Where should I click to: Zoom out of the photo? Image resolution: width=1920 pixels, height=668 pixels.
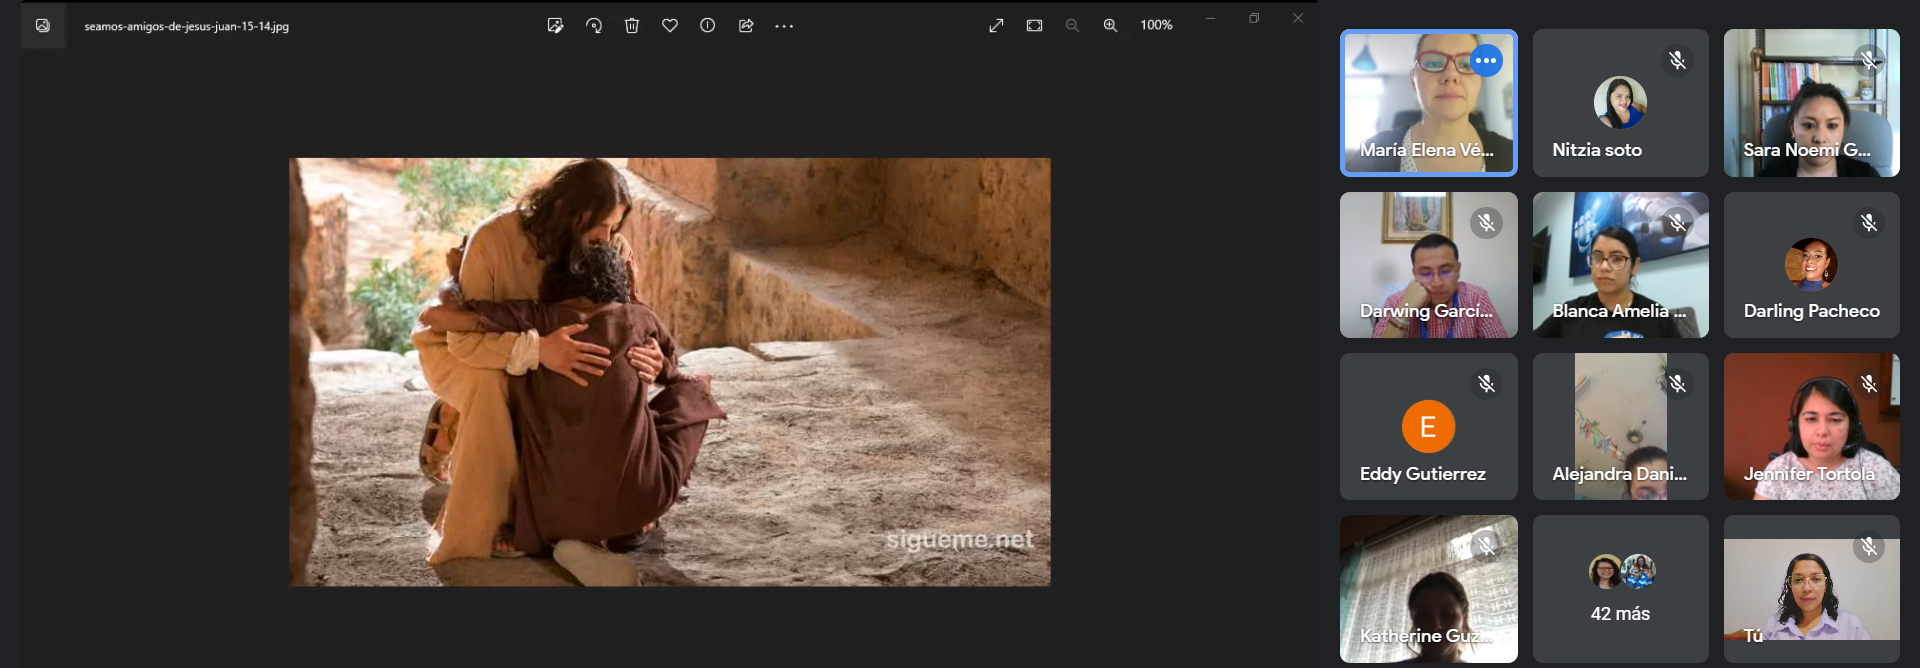1072,26
